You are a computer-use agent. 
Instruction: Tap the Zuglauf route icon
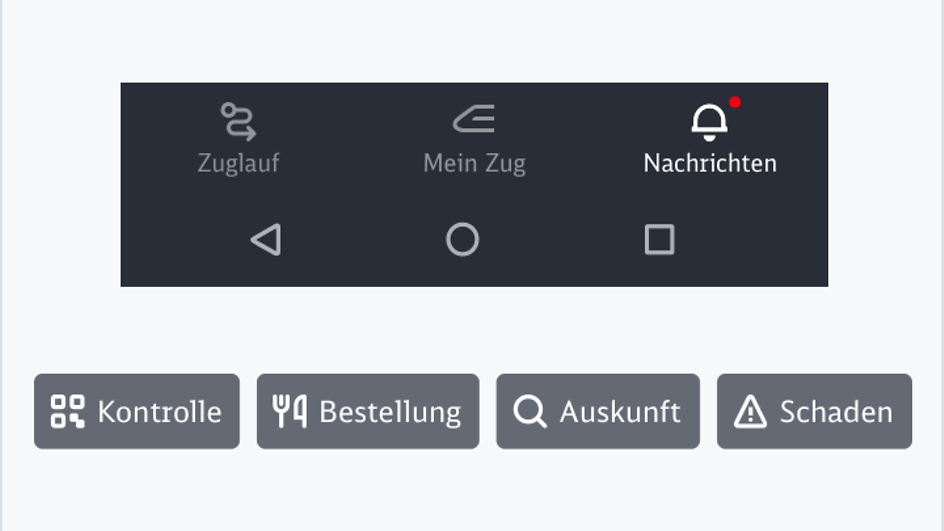(238, 121)
